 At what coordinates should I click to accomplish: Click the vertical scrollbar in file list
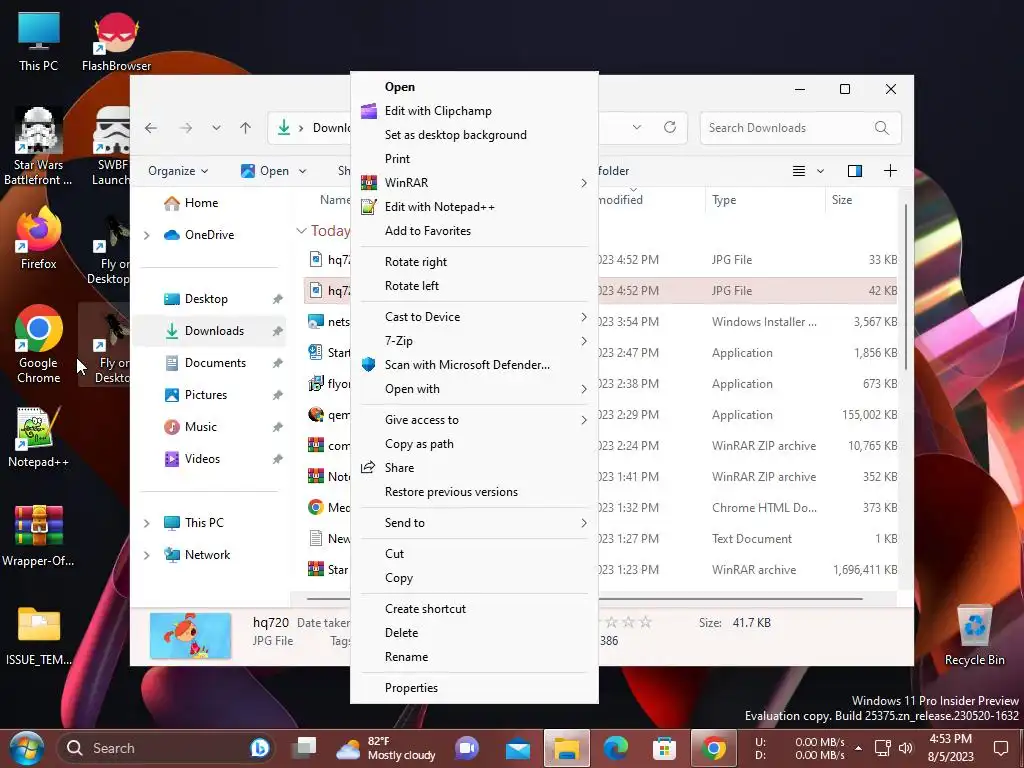coord(906,287)
